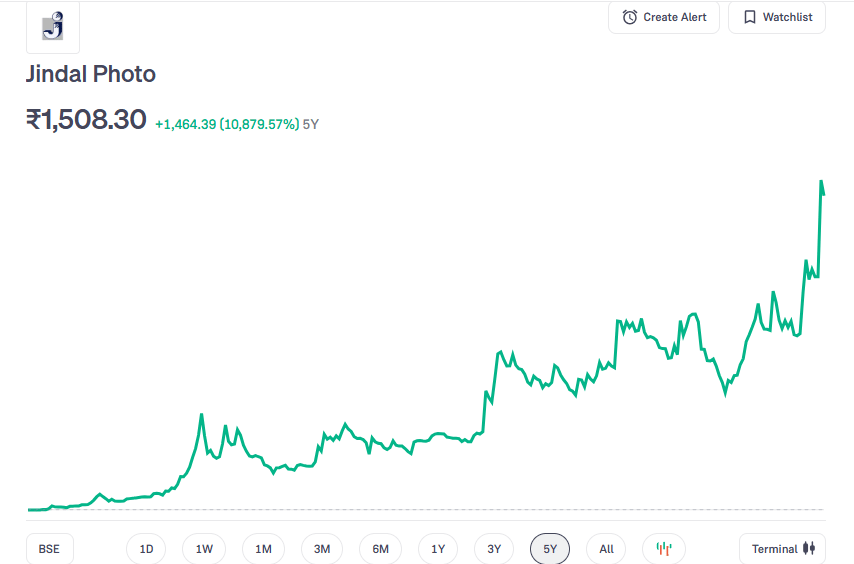
Task: Click the green +1,464.39 gain percentage text
Action: point(226,124)
